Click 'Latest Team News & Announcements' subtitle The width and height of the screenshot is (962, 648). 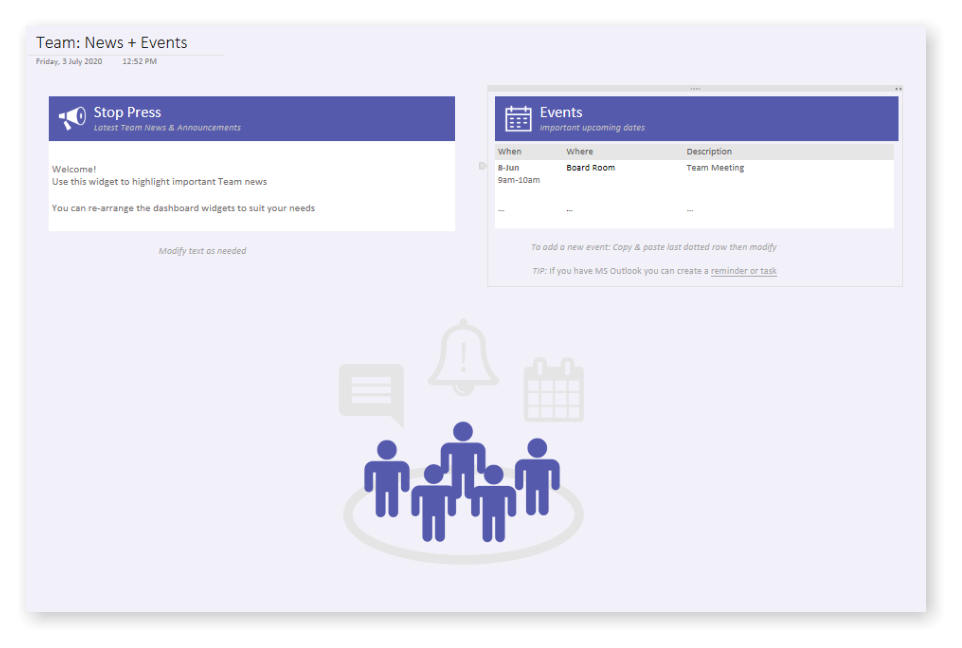[x=167, y=128]
